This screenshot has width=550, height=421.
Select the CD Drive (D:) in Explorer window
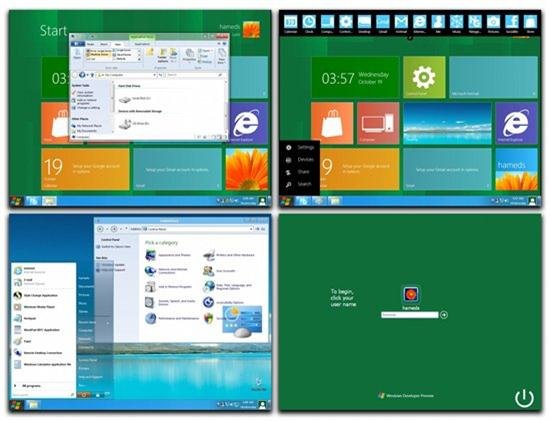[x=134, y=124]
